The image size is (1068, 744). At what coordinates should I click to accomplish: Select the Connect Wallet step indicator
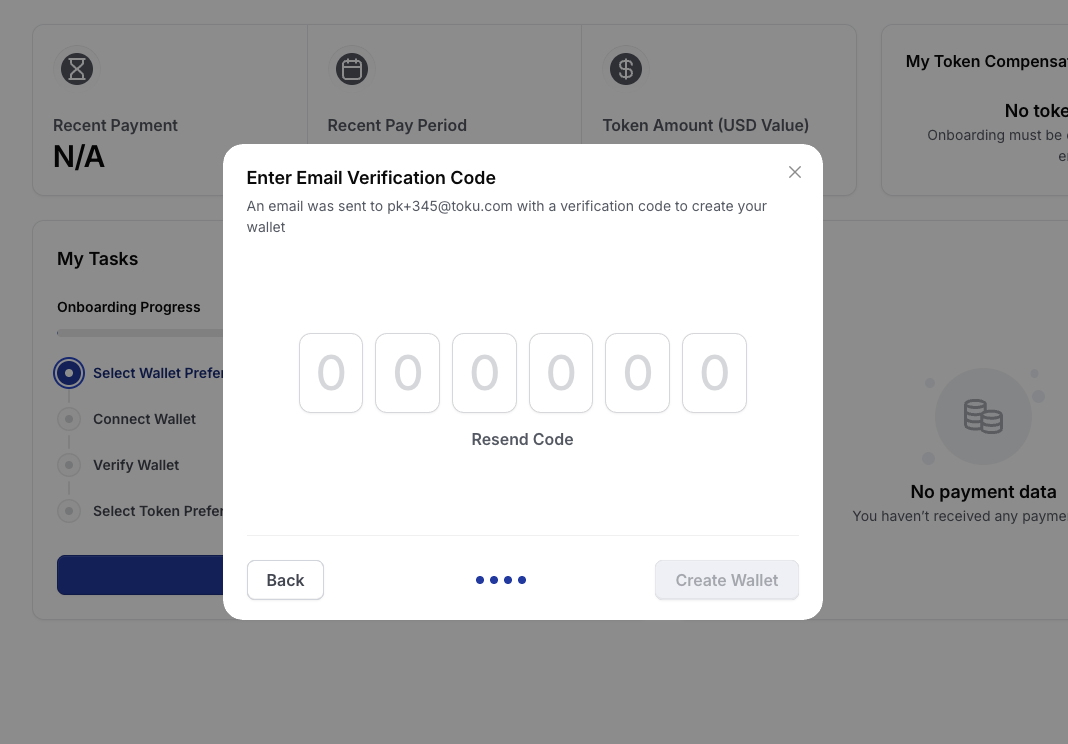coord(69,419)
